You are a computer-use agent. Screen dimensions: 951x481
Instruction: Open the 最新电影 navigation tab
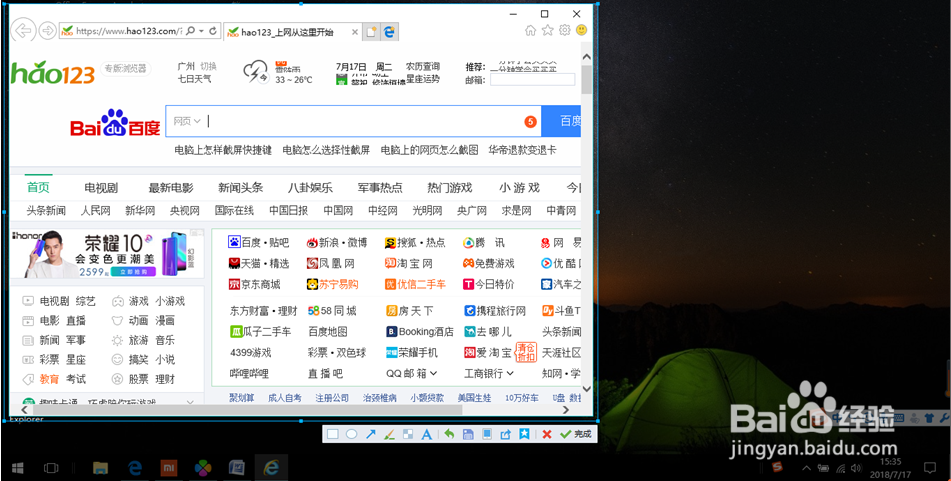(170, 187)
